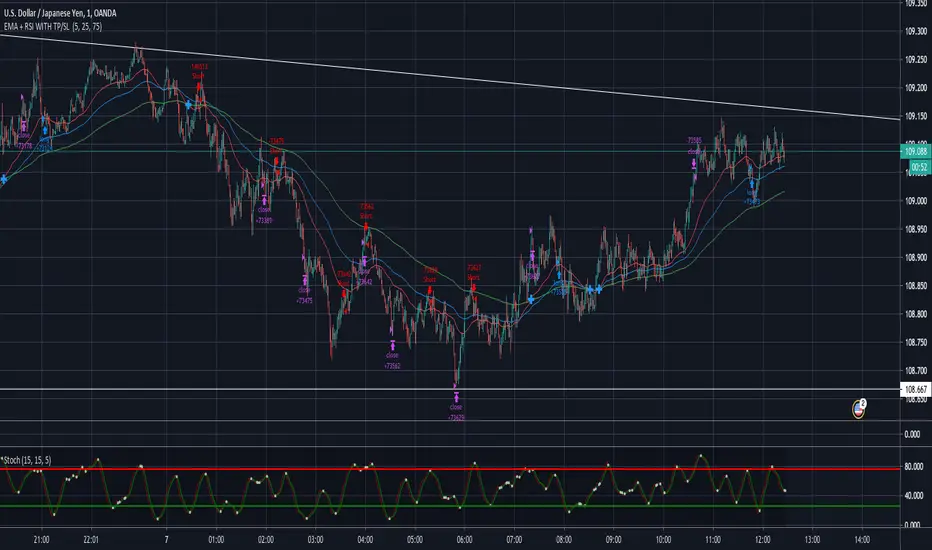The height and width of the screenshot is (550, 932).
Task: Click the 108.667 horizontal line price label
Action: (x=916, y=389)
